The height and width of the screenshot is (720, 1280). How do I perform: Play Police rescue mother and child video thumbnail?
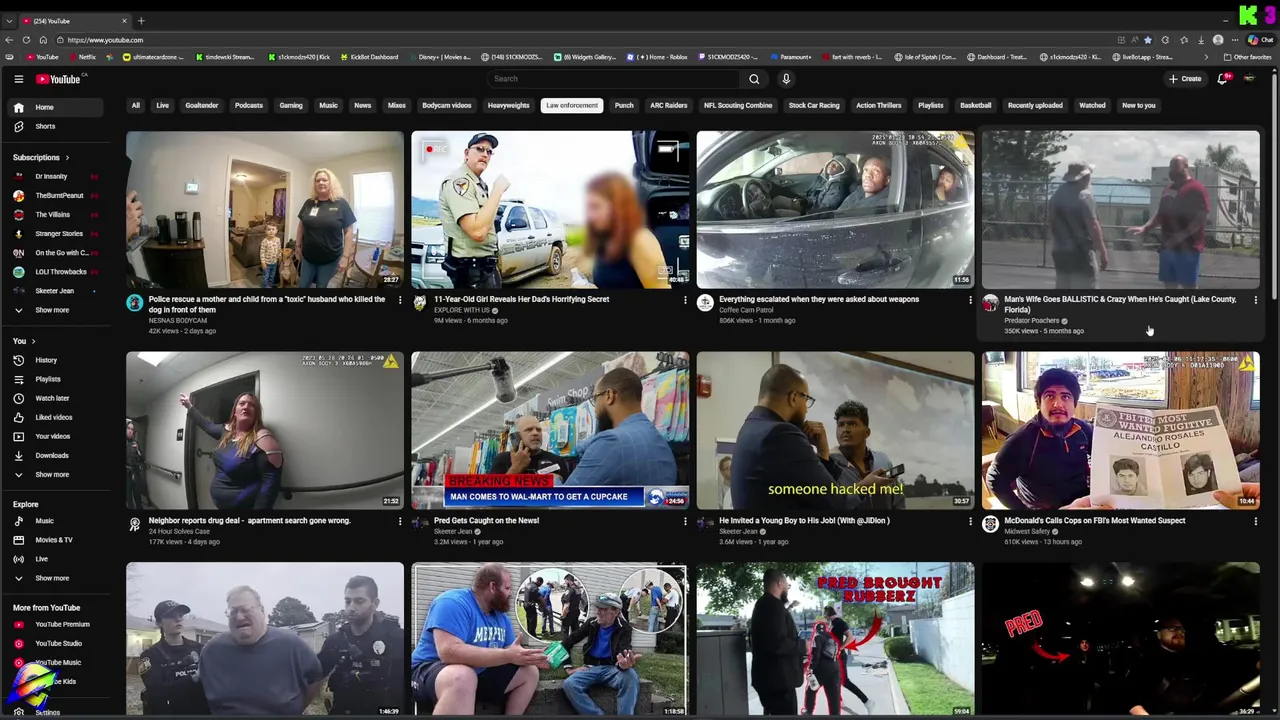pyautogui.click(x=265, y=209)
